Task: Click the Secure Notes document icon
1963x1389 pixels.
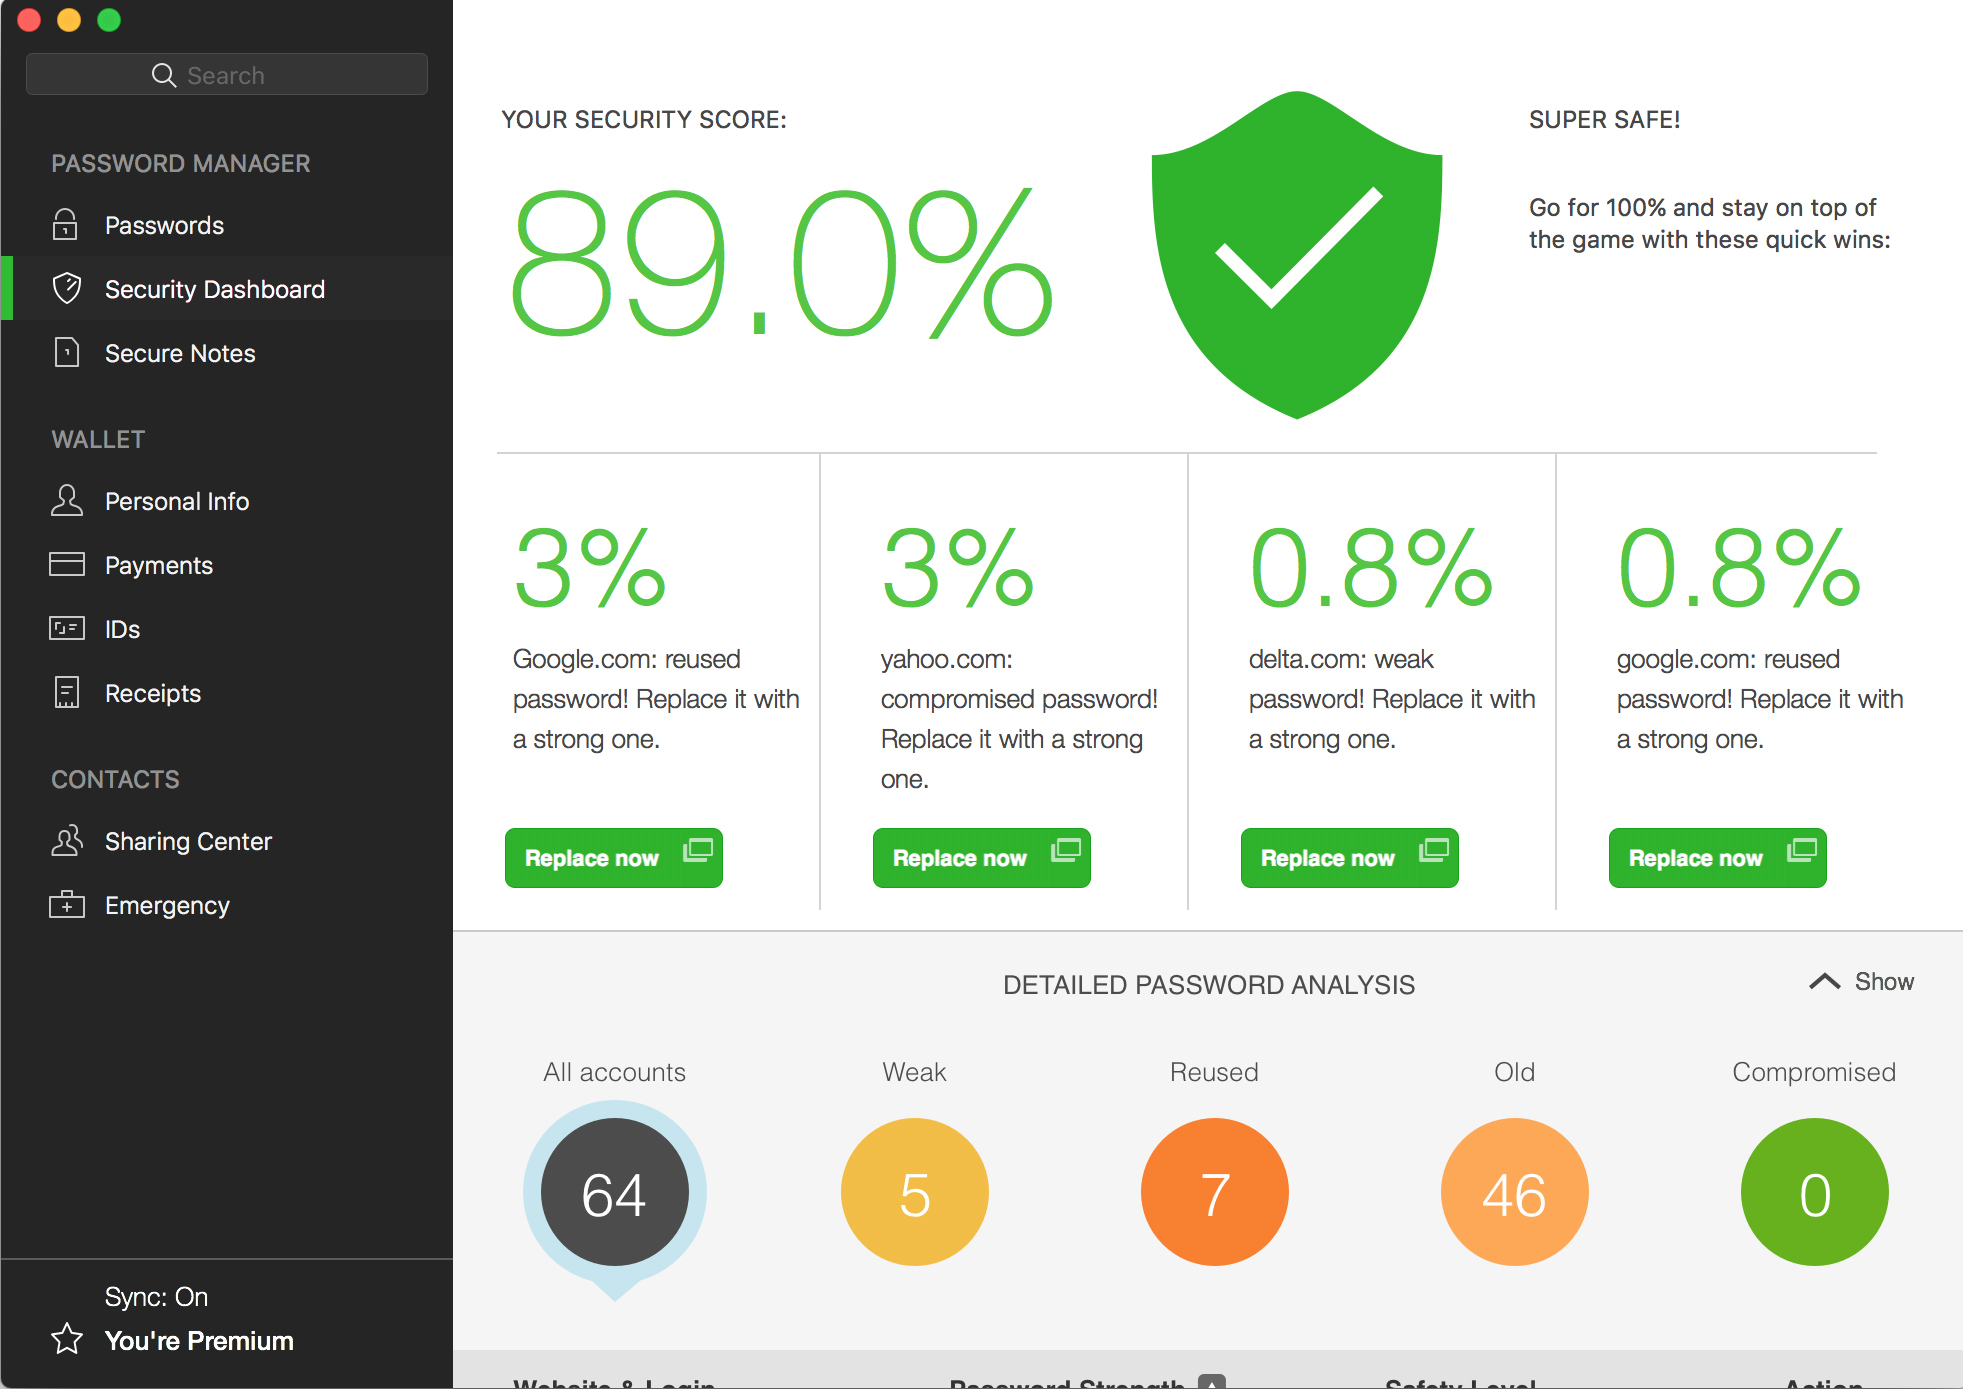Action: [x=66, y=353]
